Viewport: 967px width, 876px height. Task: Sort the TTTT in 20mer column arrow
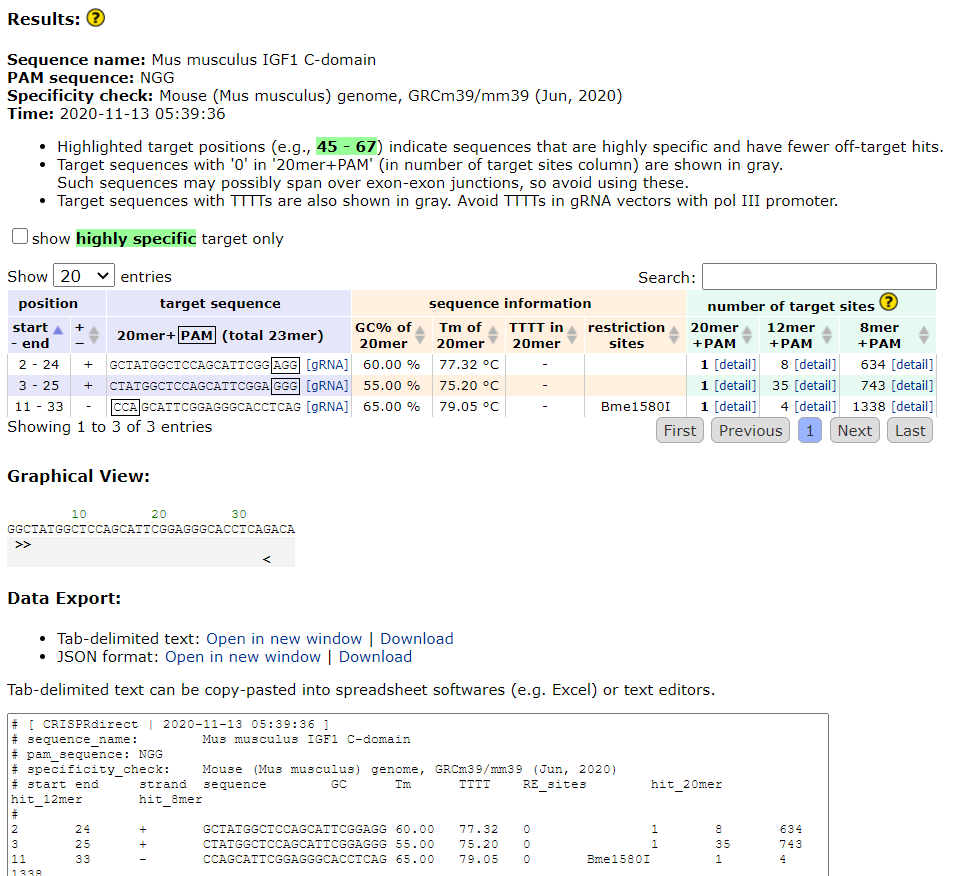pos(571,331)
